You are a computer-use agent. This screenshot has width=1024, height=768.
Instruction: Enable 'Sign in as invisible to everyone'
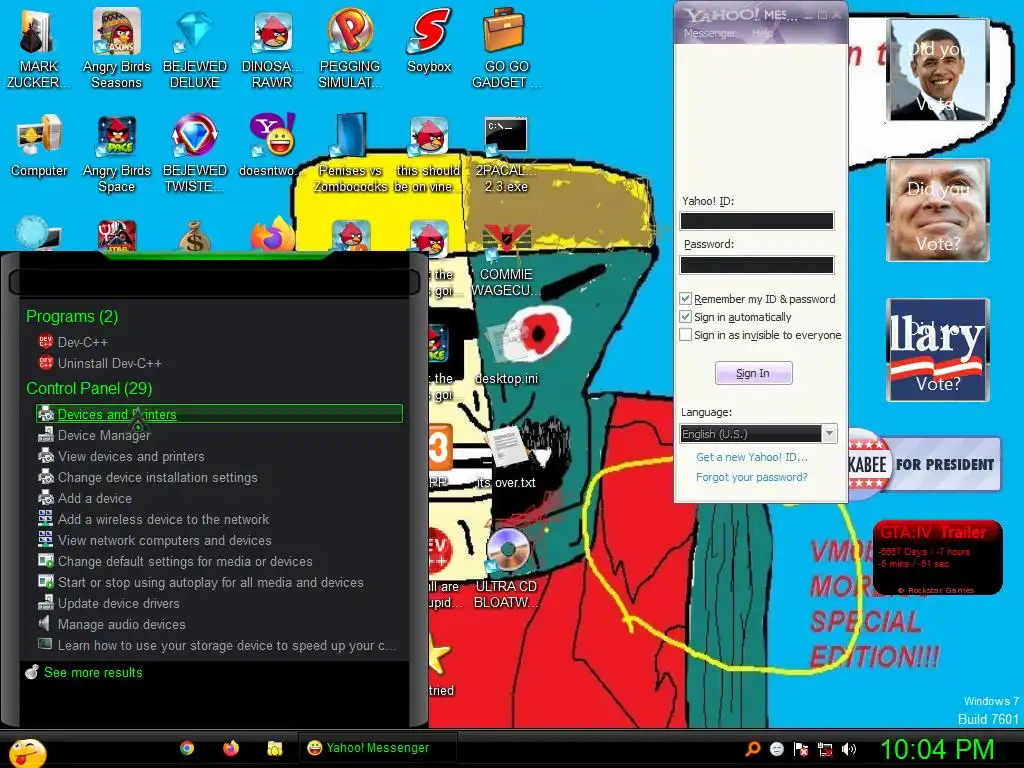point(685,334)
